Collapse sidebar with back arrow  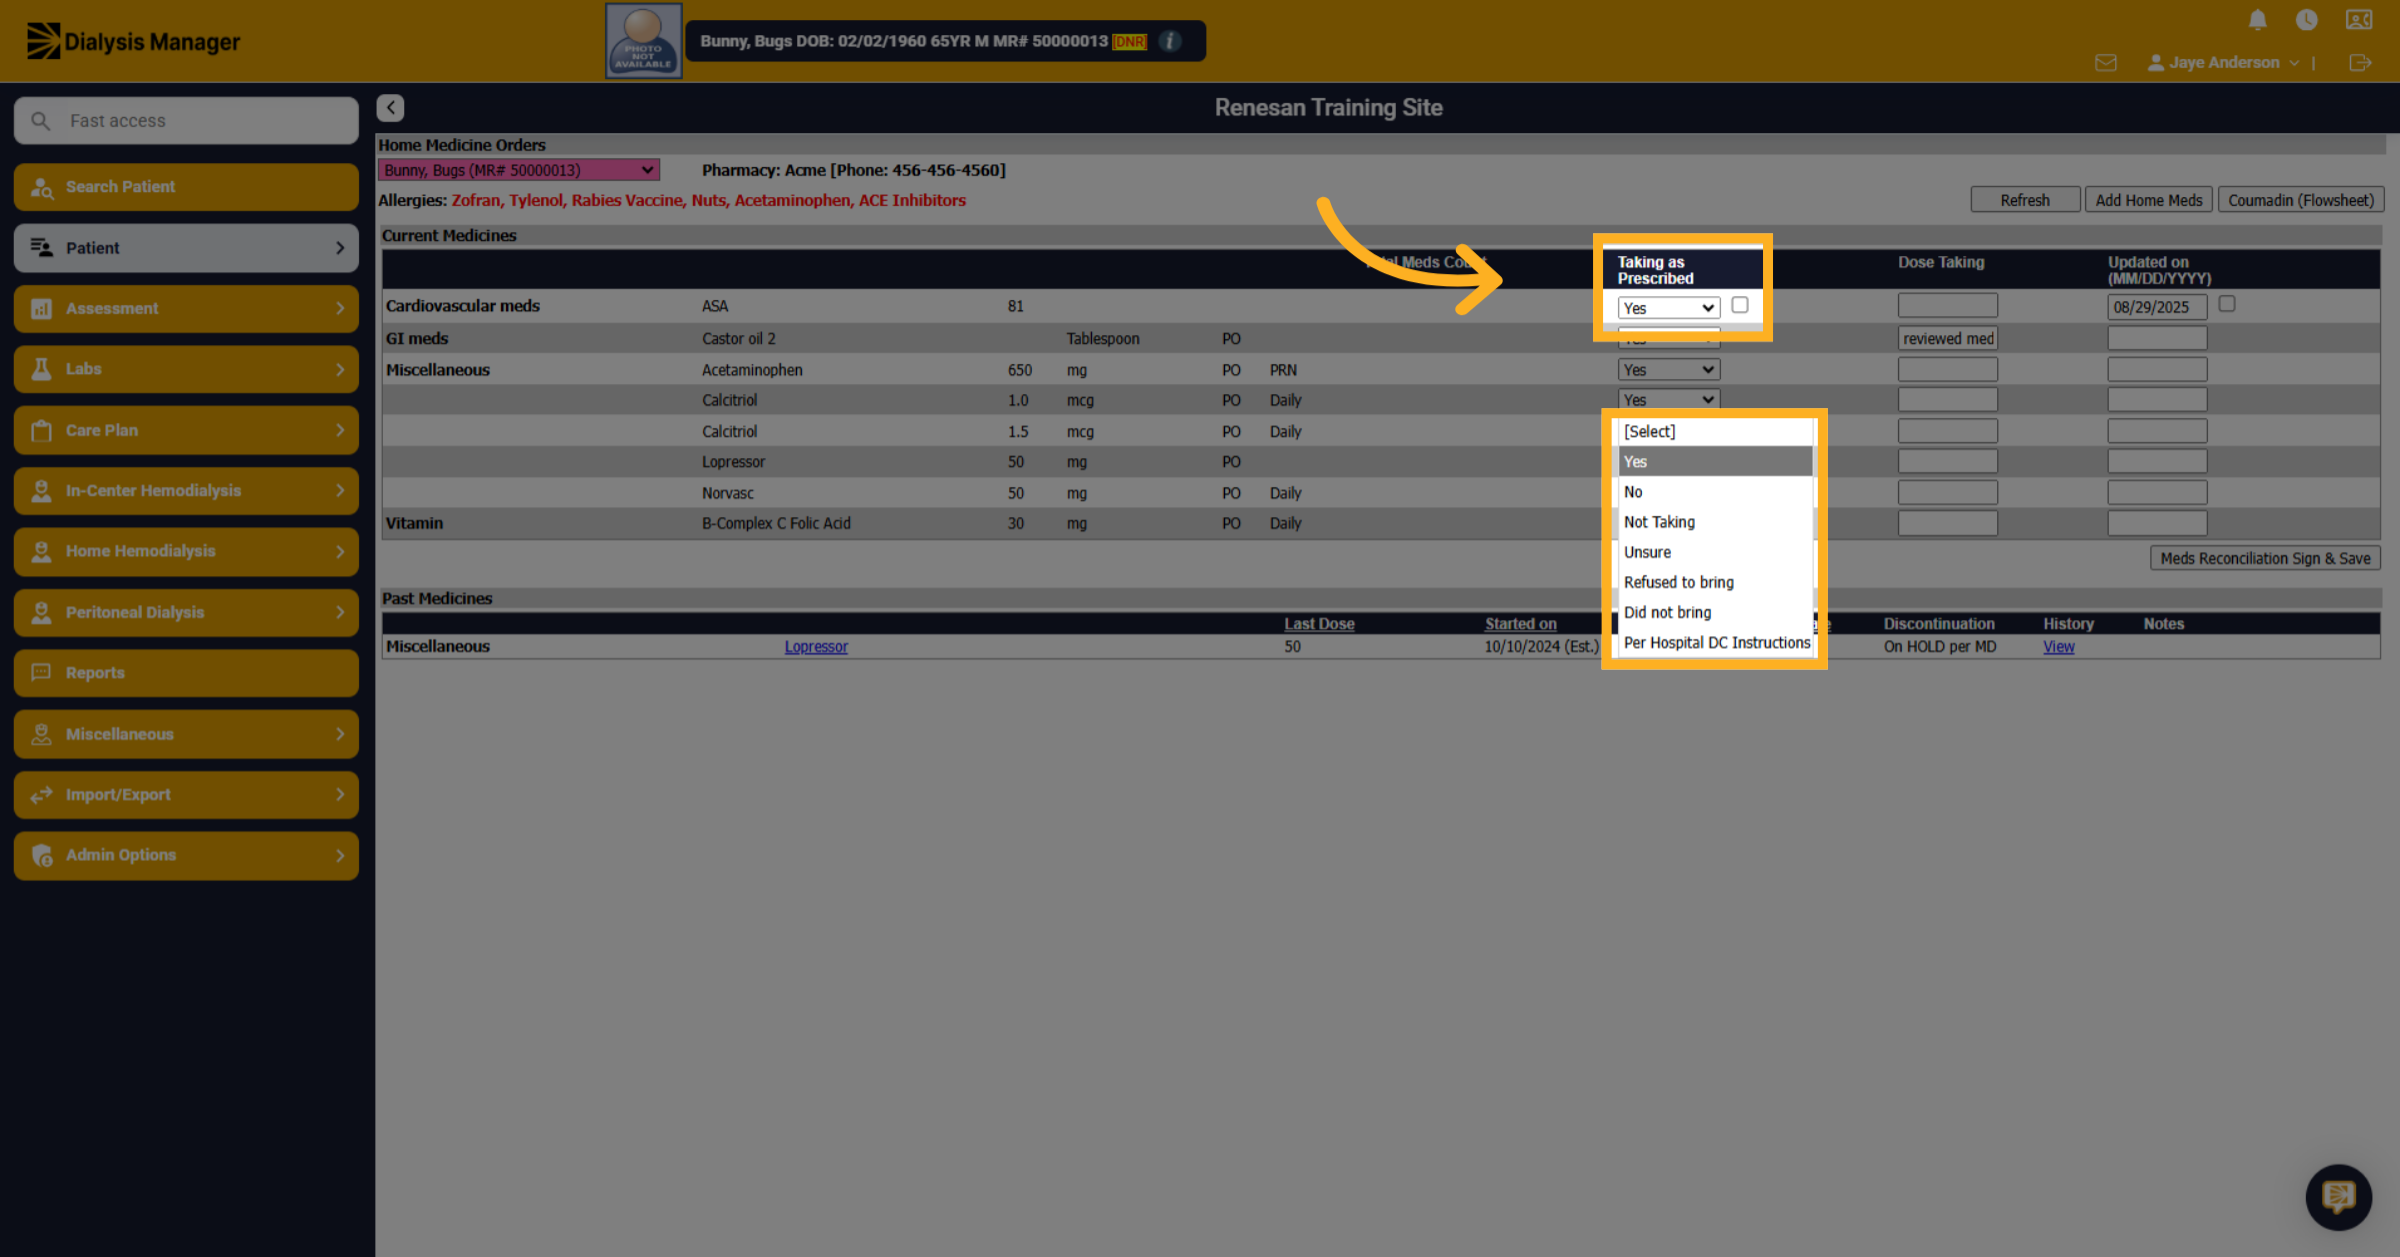click(x=391, y=108)
